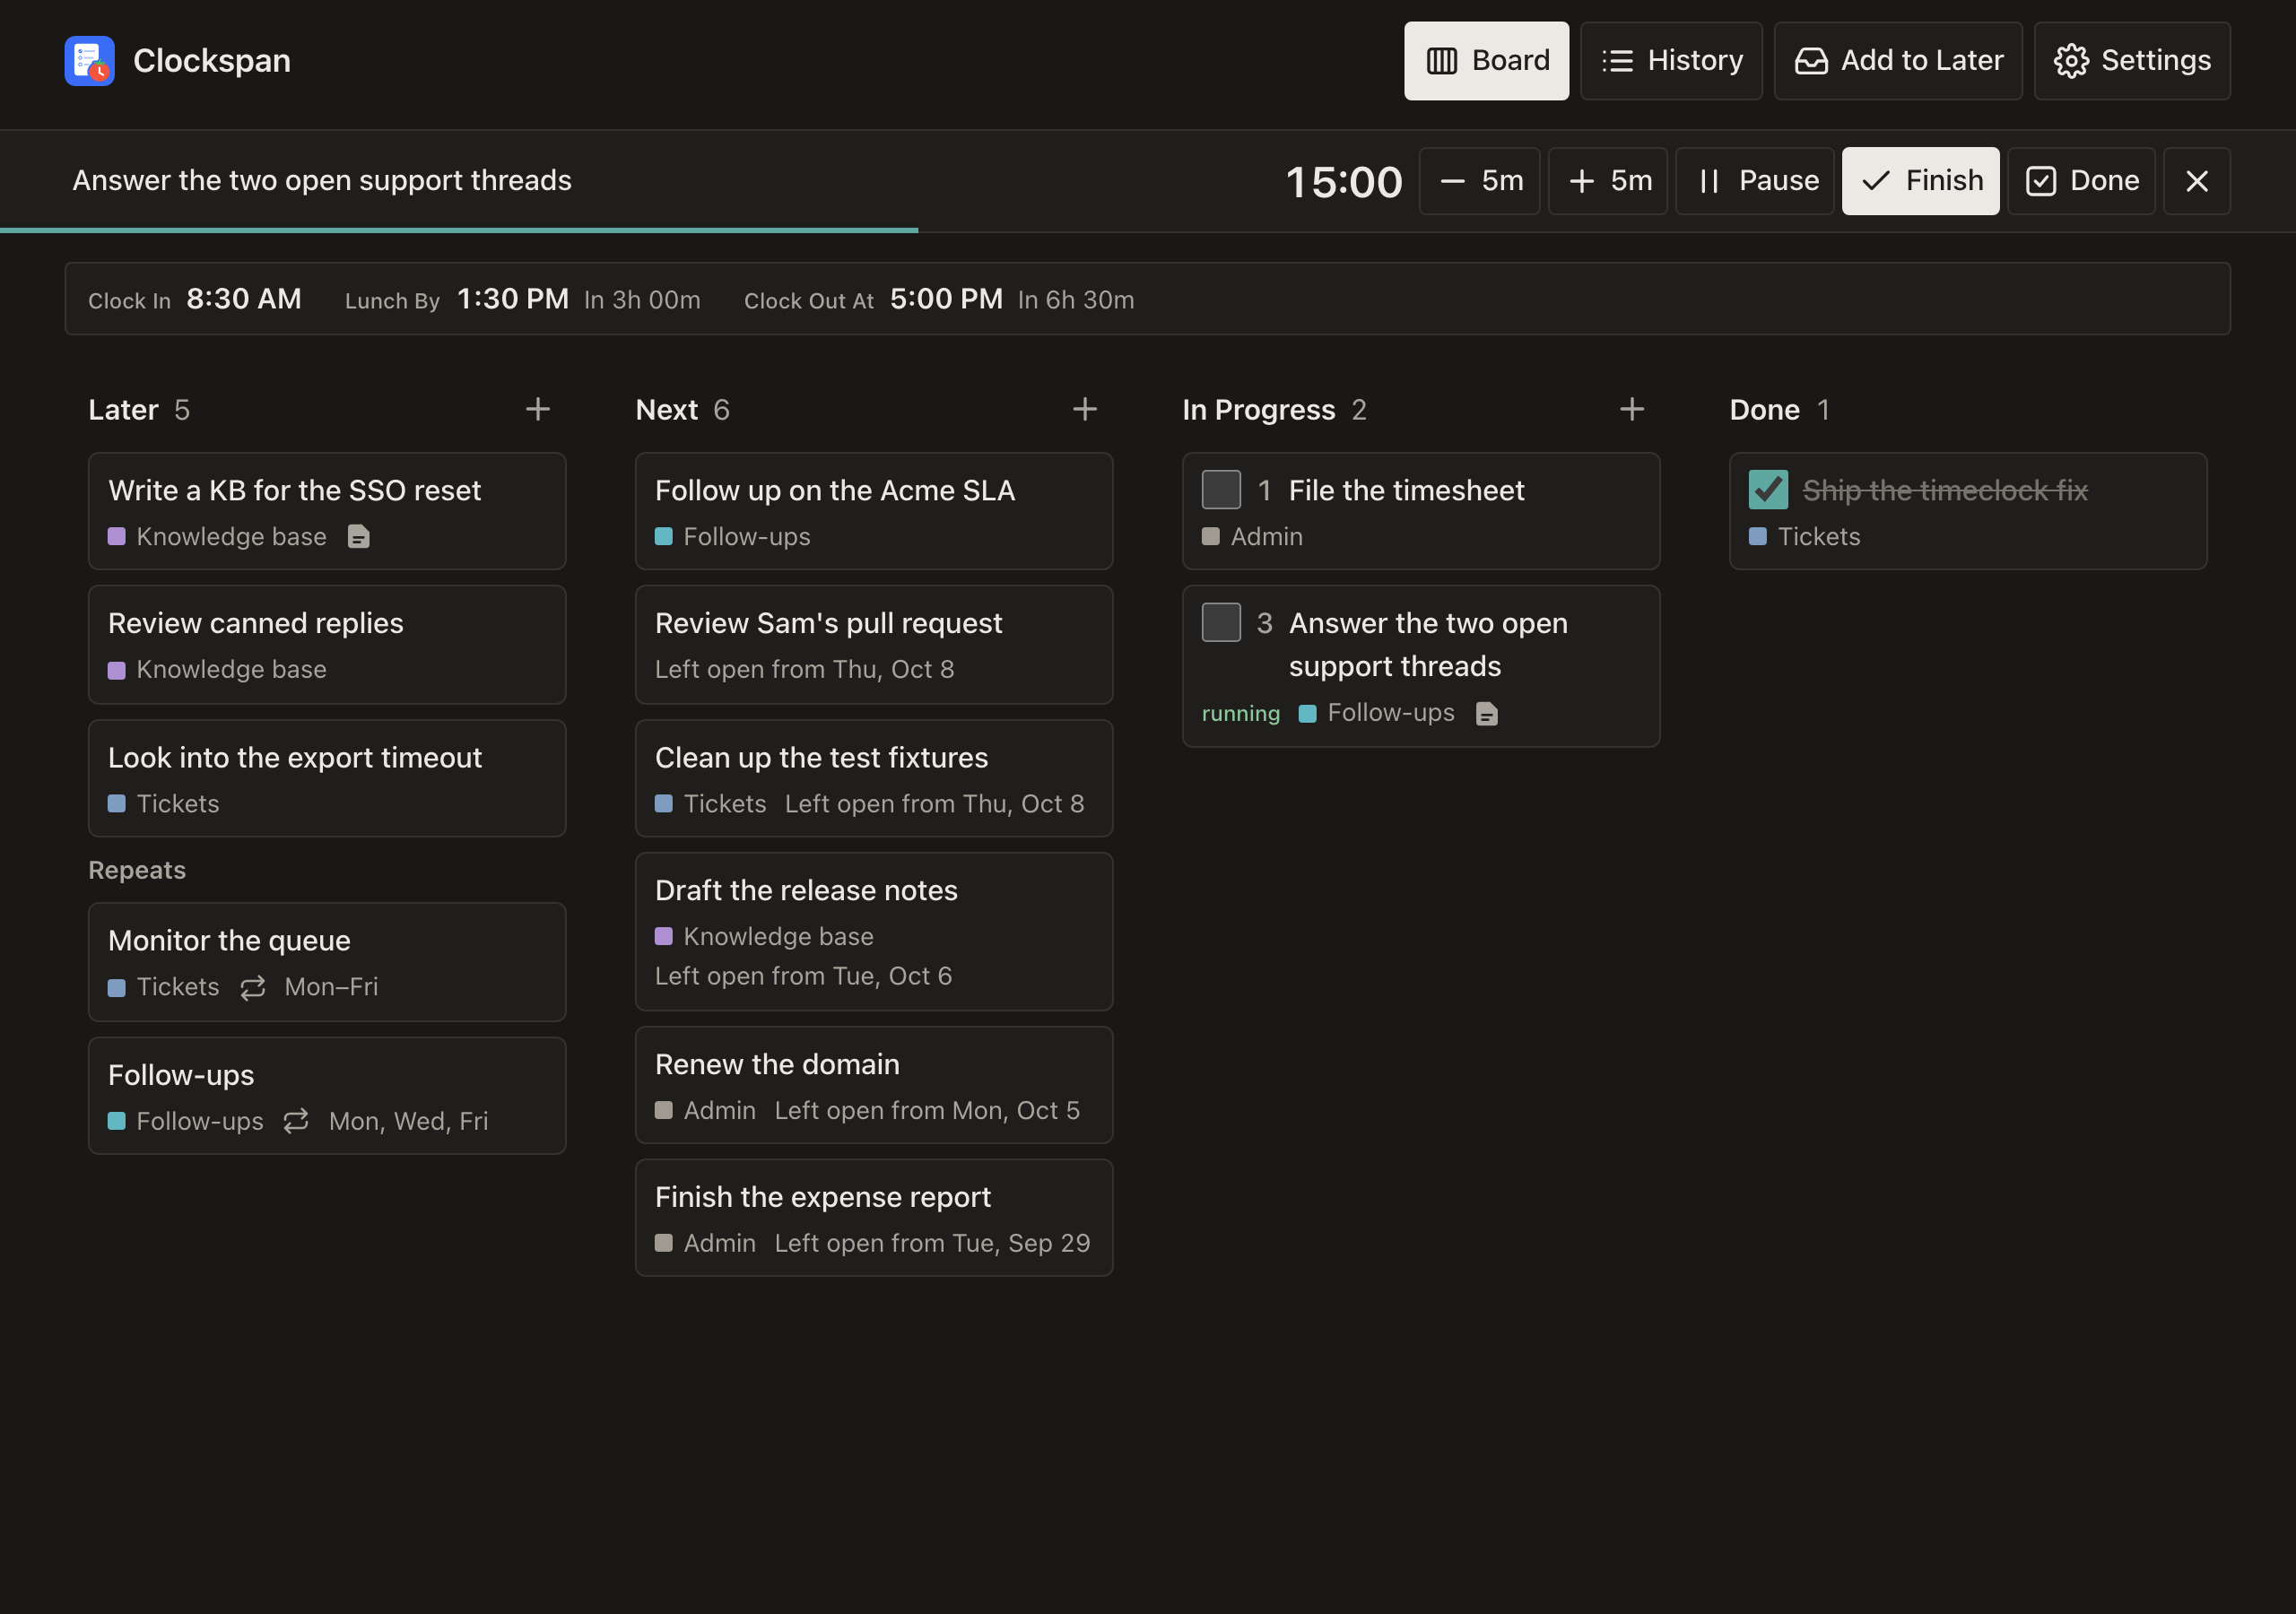Click the active task title in timer bar
Image resolution: width=2296 pixels, height=1614 pixels.
point(322,180)
